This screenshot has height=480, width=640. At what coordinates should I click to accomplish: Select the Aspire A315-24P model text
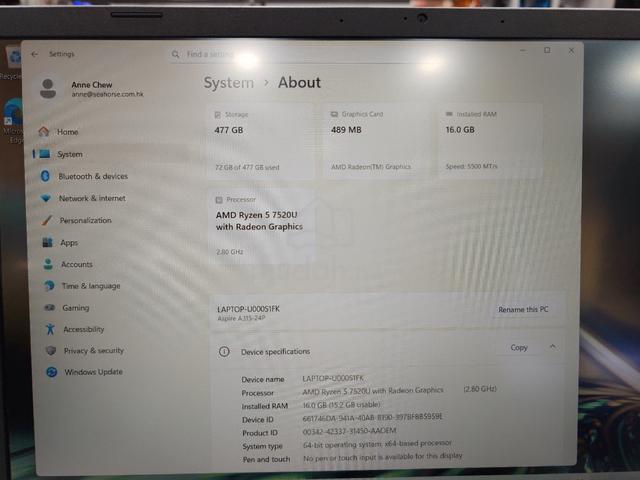[242, 318]
